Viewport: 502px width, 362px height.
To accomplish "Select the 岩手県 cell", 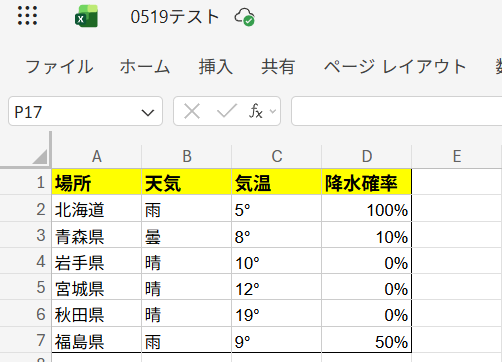I will [97, 261].
